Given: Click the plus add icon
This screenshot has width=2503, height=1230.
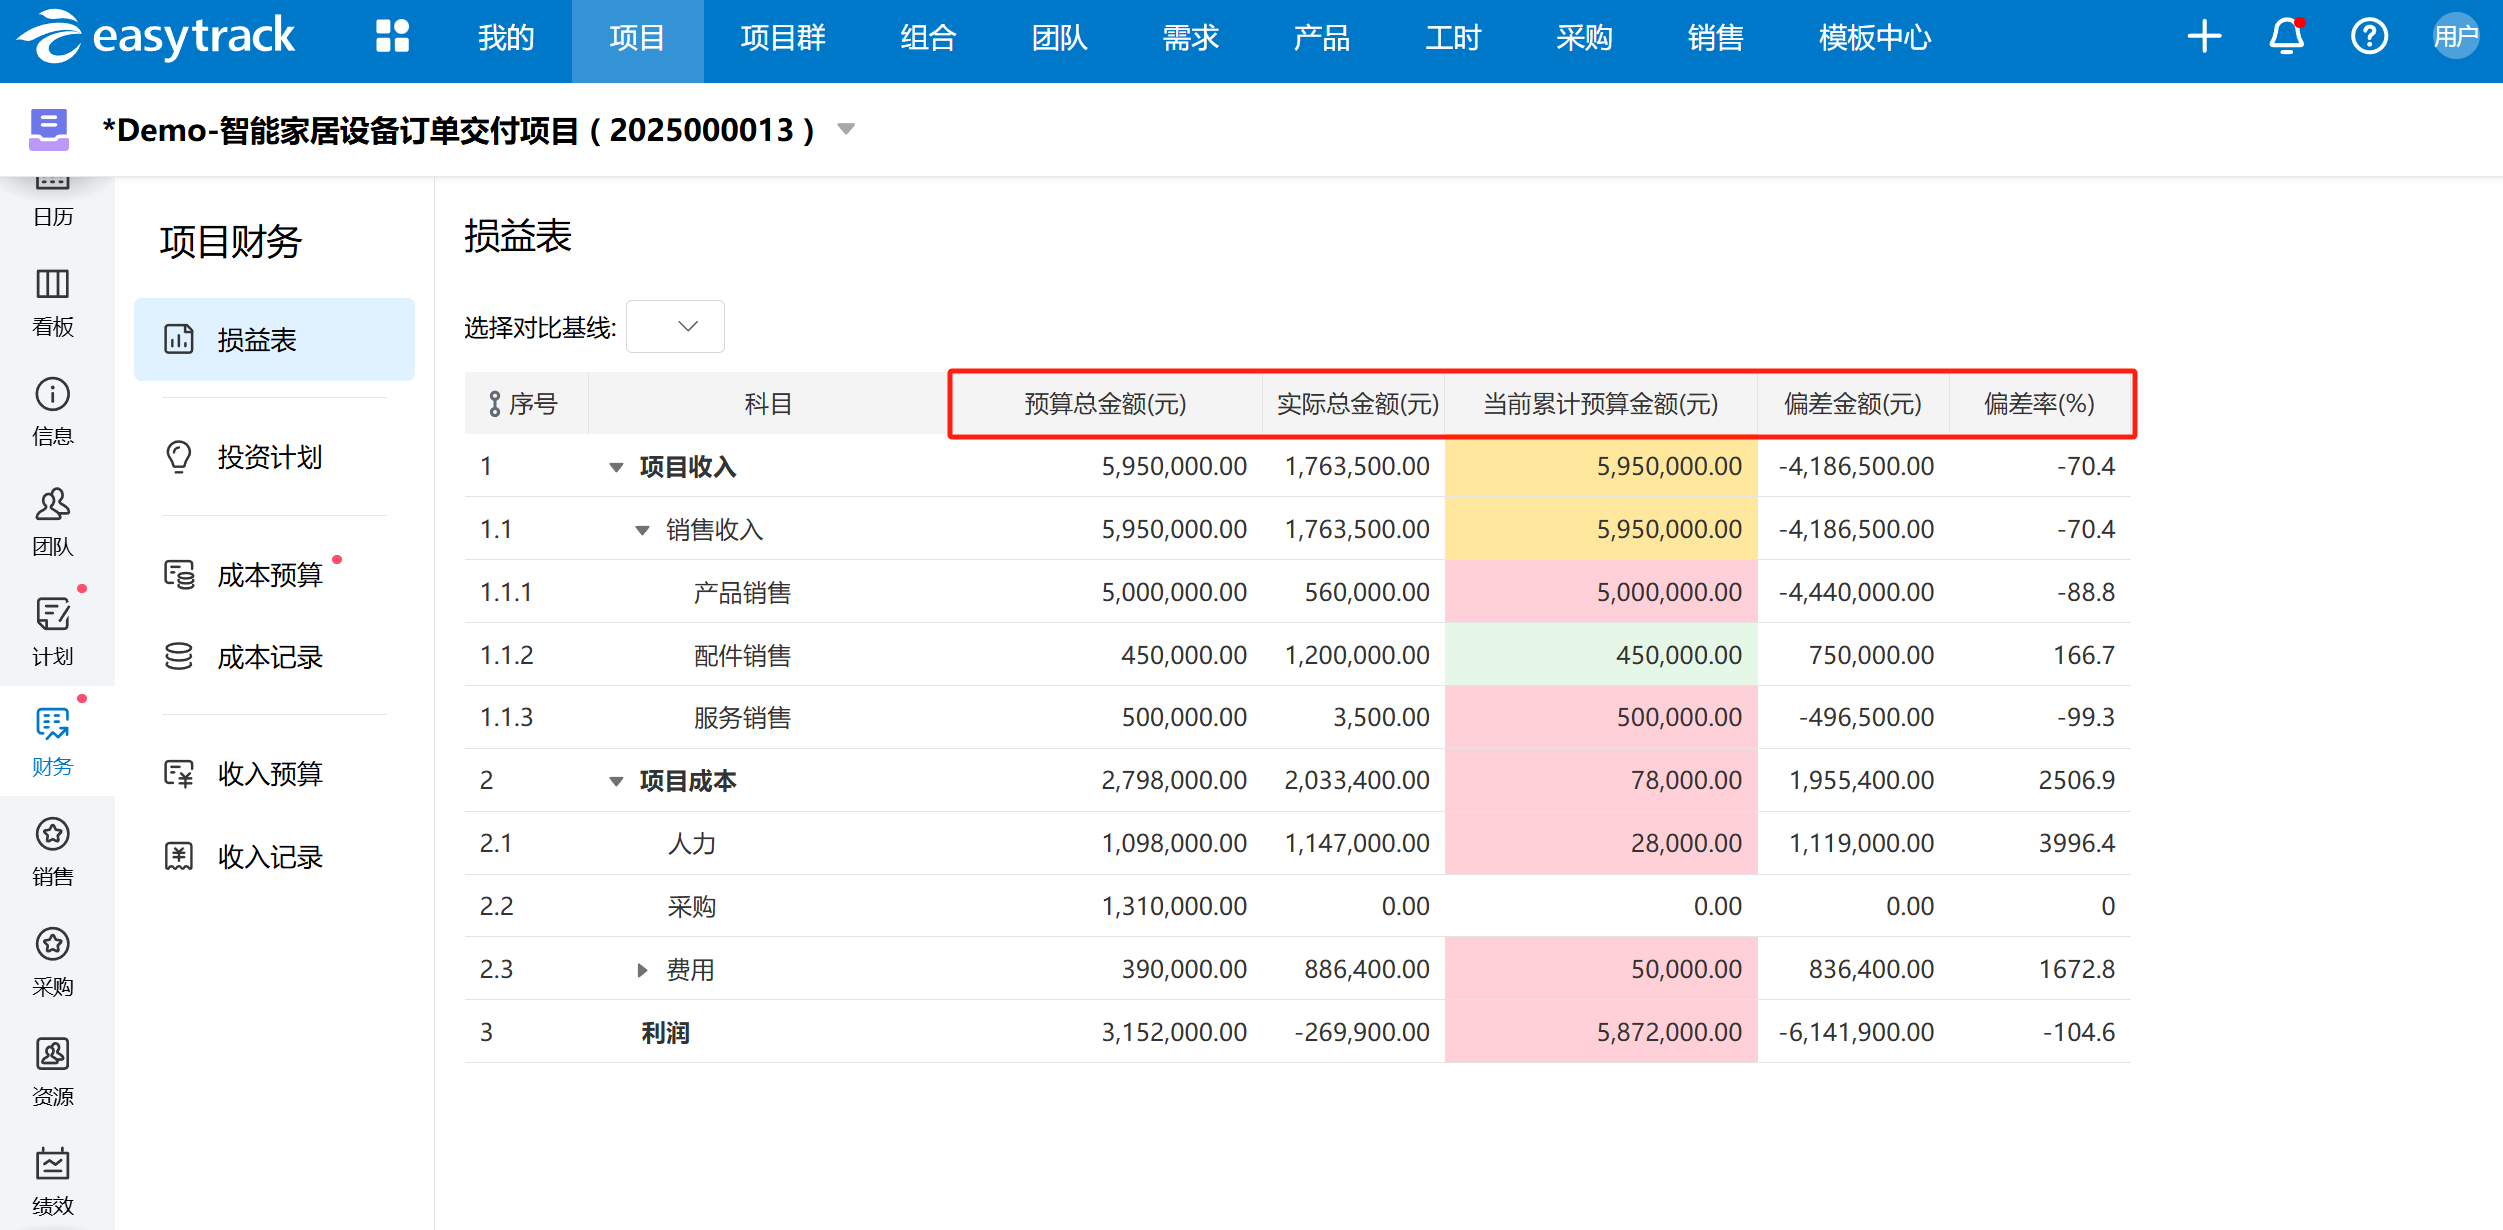Looking at the screenshot, I should (x=2204, y=37).
